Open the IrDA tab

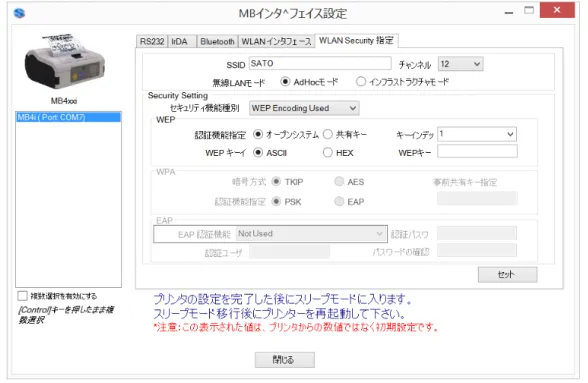(182, 41)
